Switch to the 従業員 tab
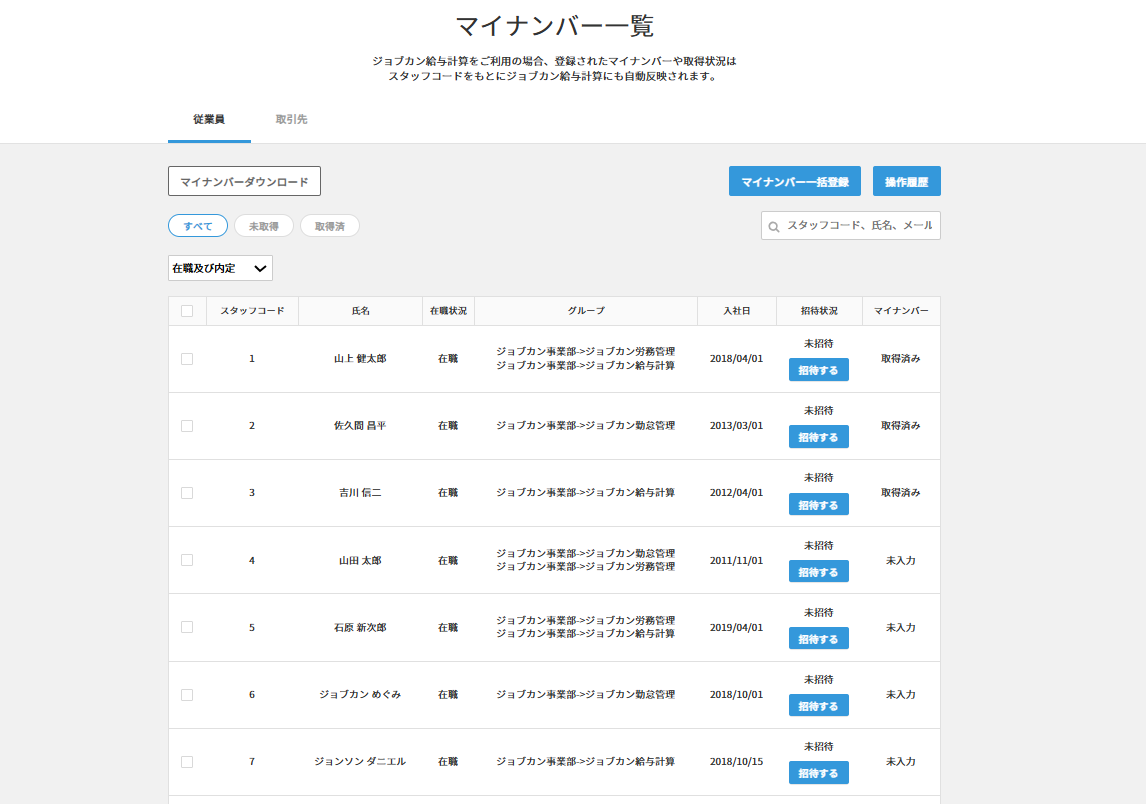 tap(209, 119)
